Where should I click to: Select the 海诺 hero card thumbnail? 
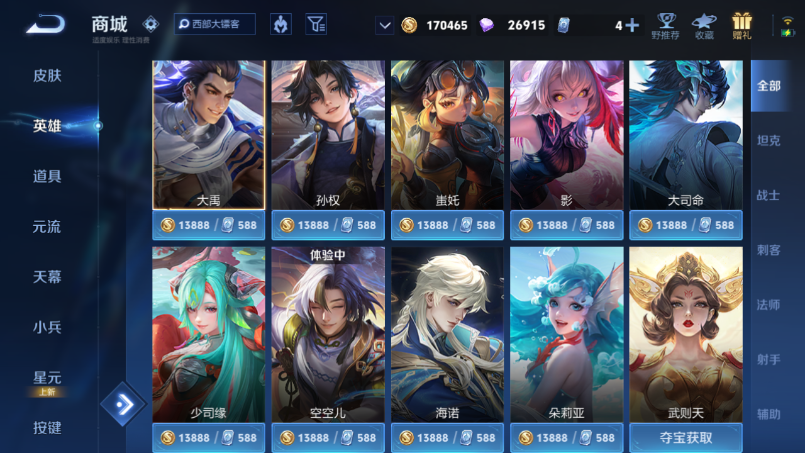coord(447,334)
